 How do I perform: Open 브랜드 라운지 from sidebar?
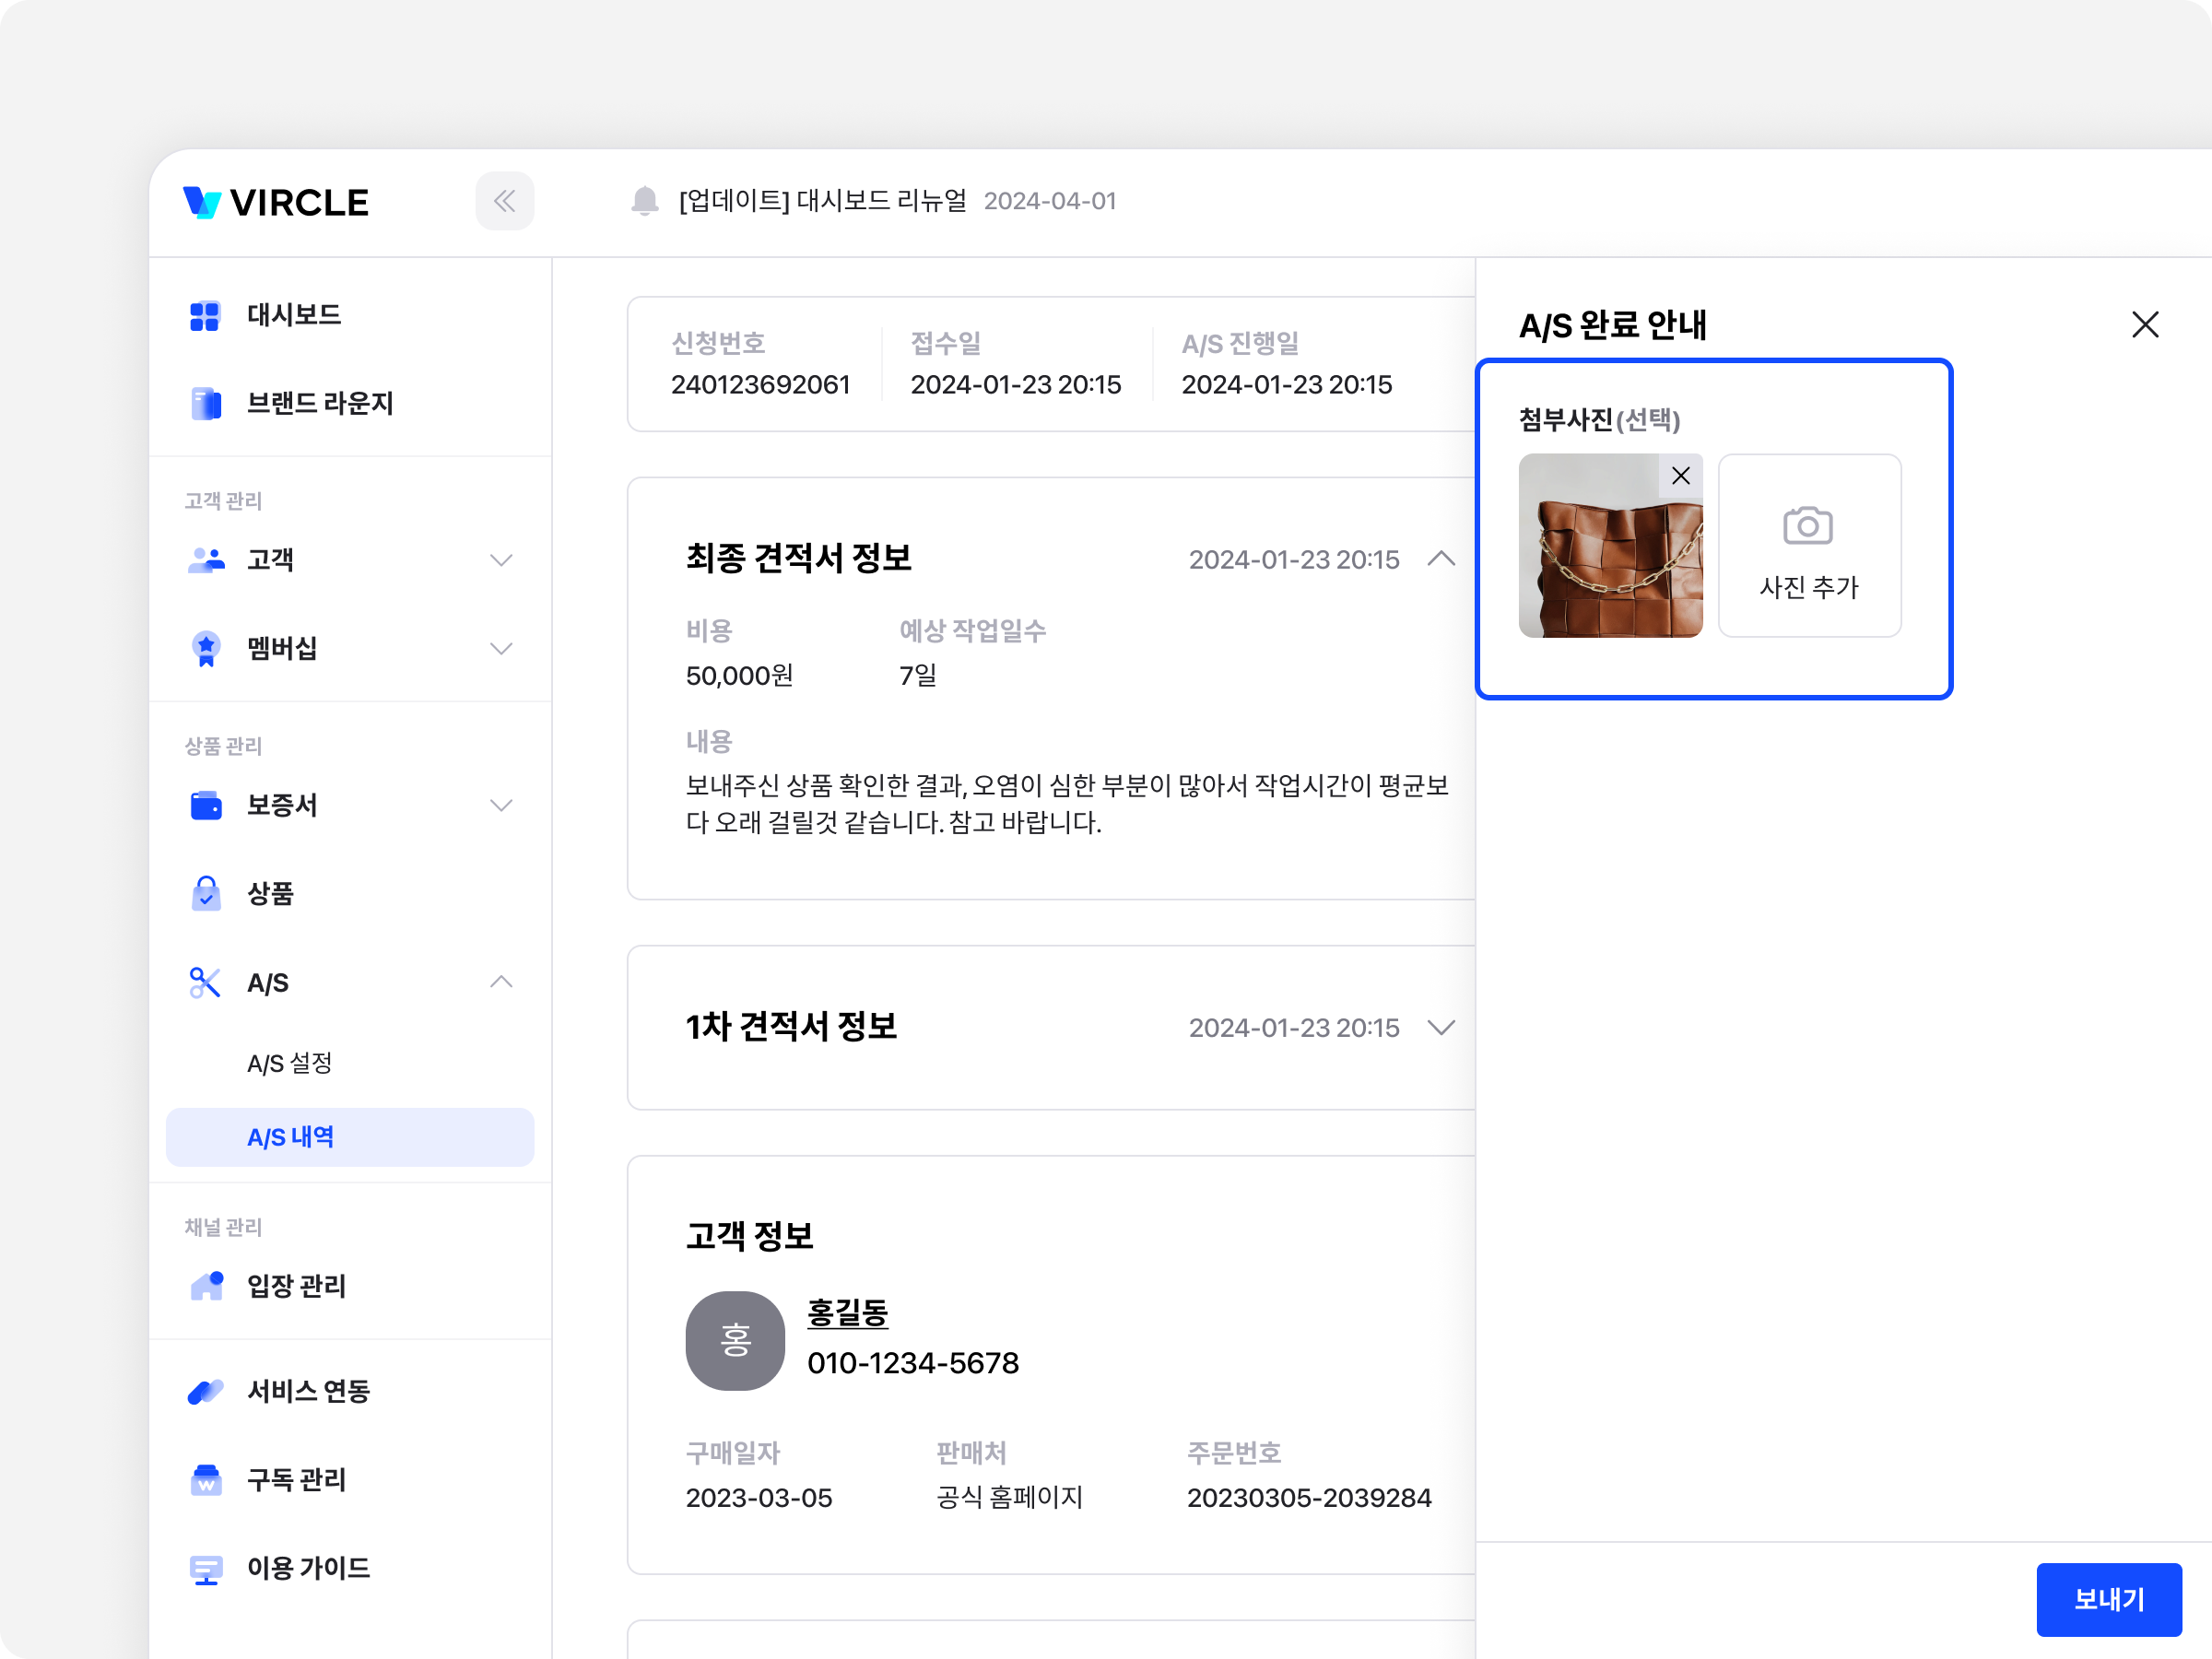[320, 404]
